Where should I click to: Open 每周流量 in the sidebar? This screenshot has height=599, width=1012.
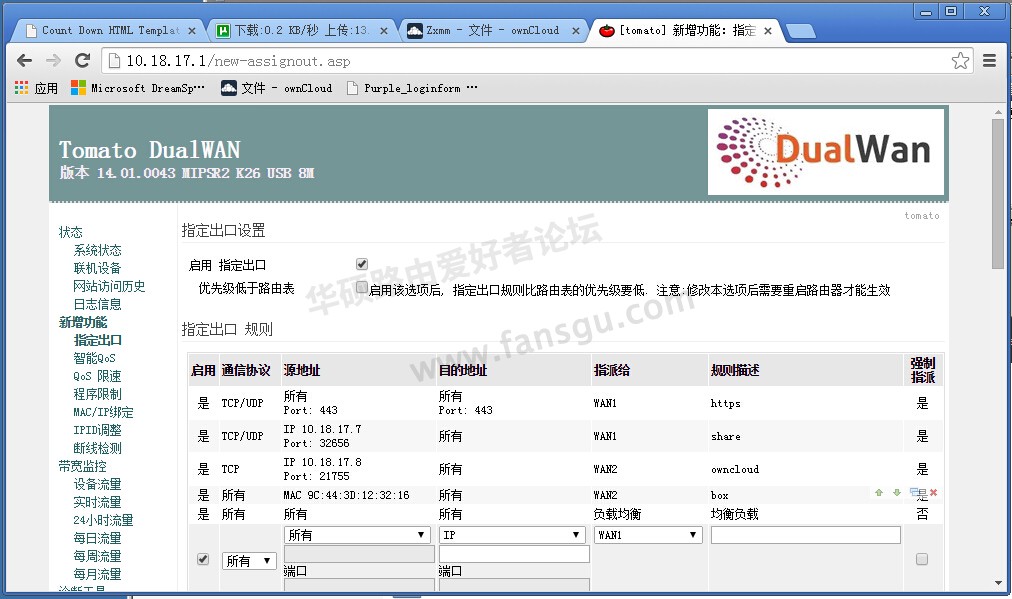click(97, 556)
